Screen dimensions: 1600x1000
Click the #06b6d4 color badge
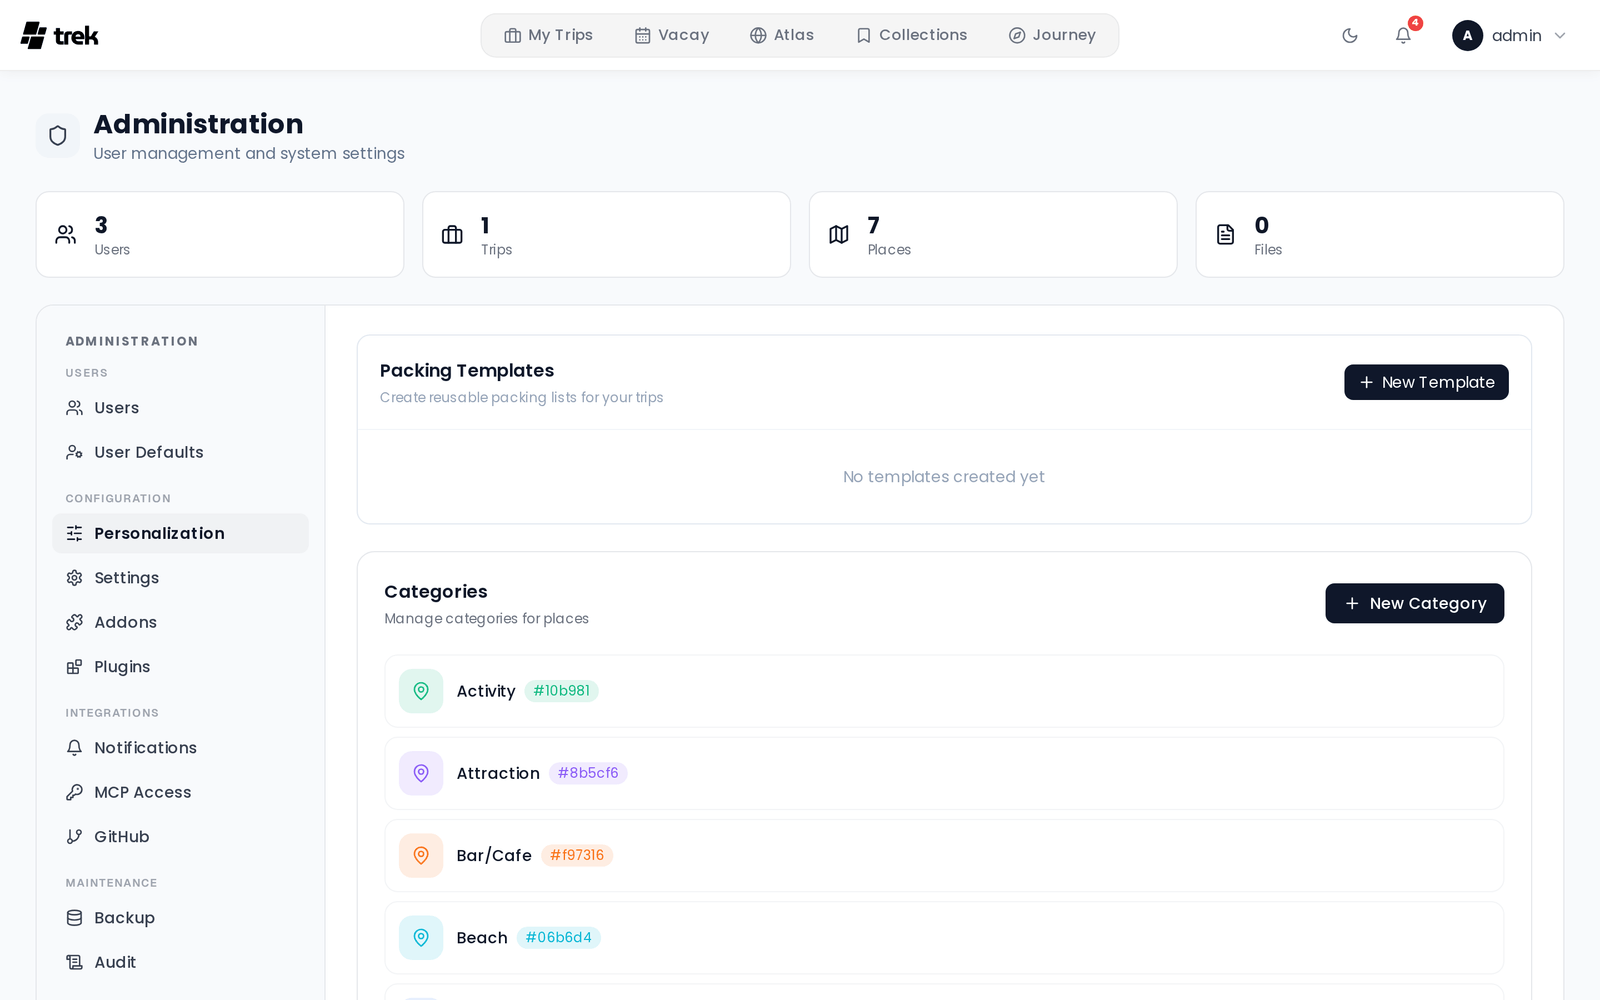tap(559, 938)
